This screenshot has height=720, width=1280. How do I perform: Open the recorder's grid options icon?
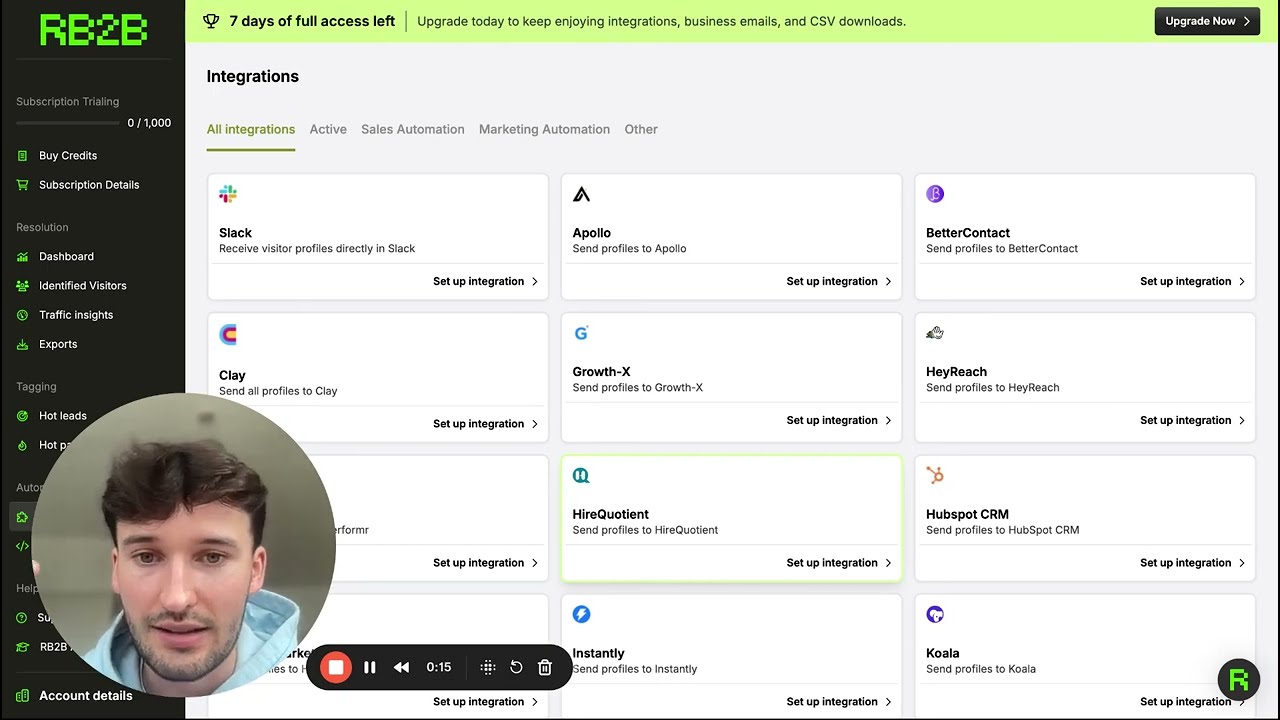[488, 667]
